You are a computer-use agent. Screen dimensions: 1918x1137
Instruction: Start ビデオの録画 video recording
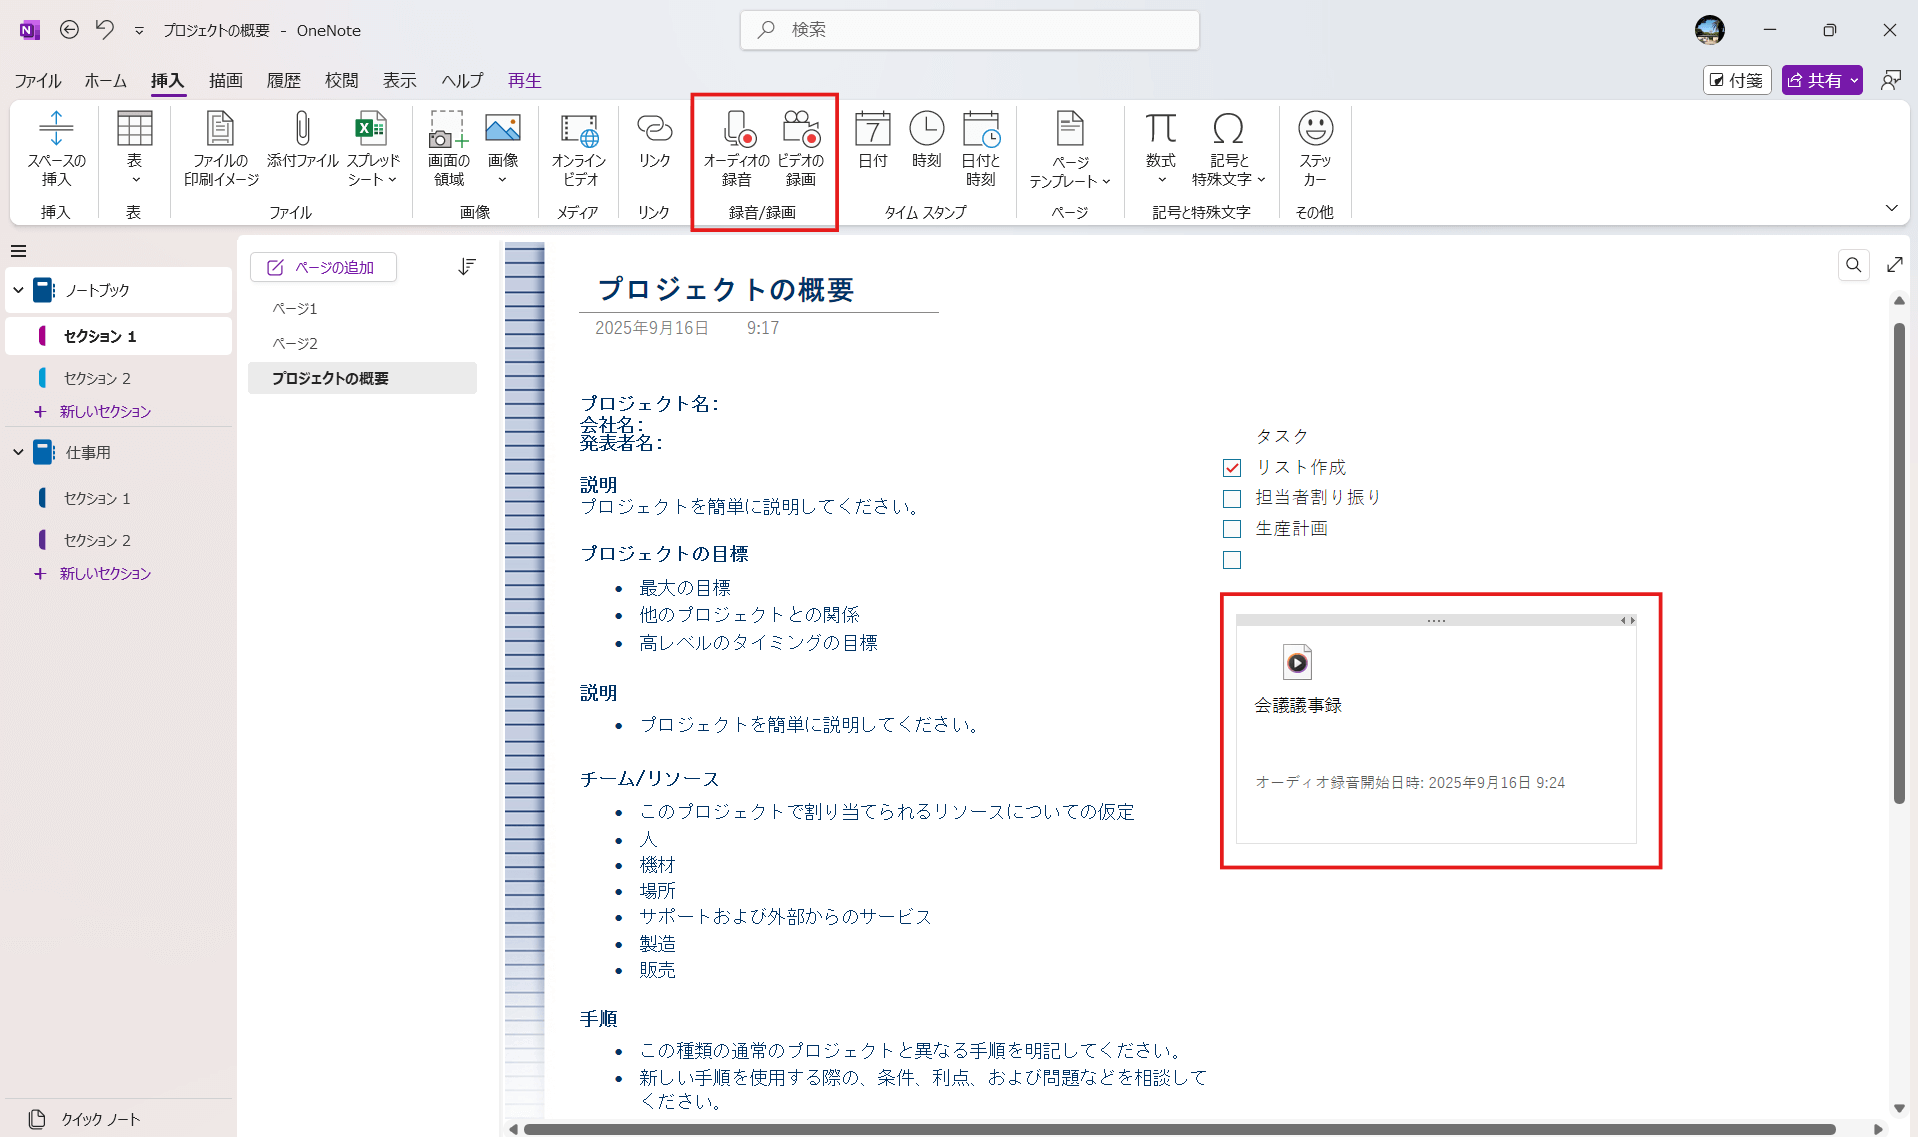800,148
